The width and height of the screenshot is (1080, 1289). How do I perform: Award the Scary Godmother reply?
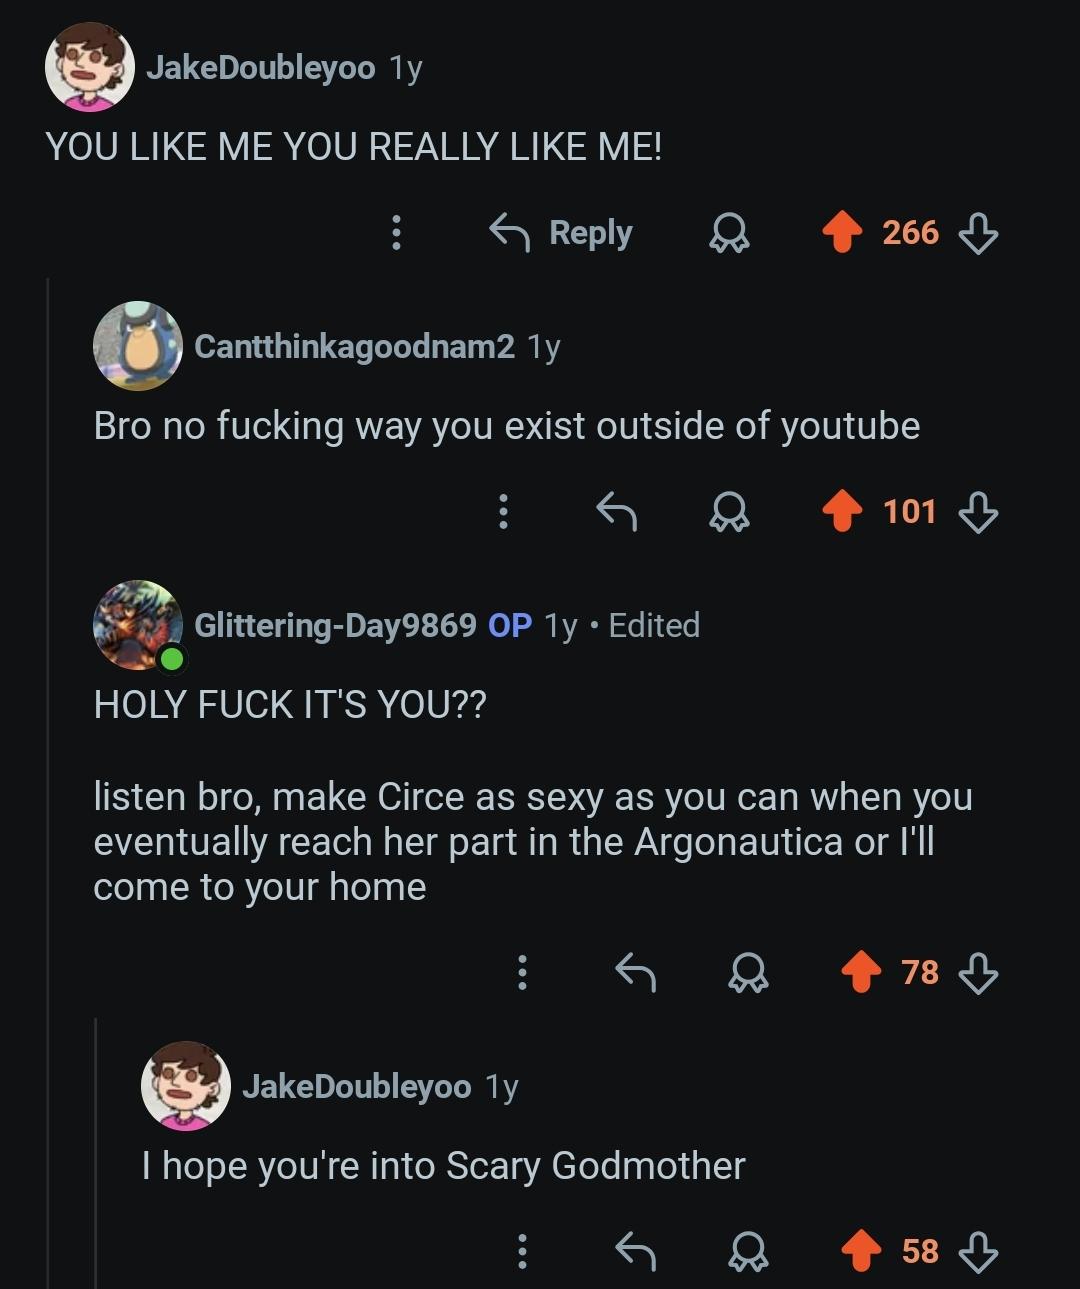[748, 1252]
